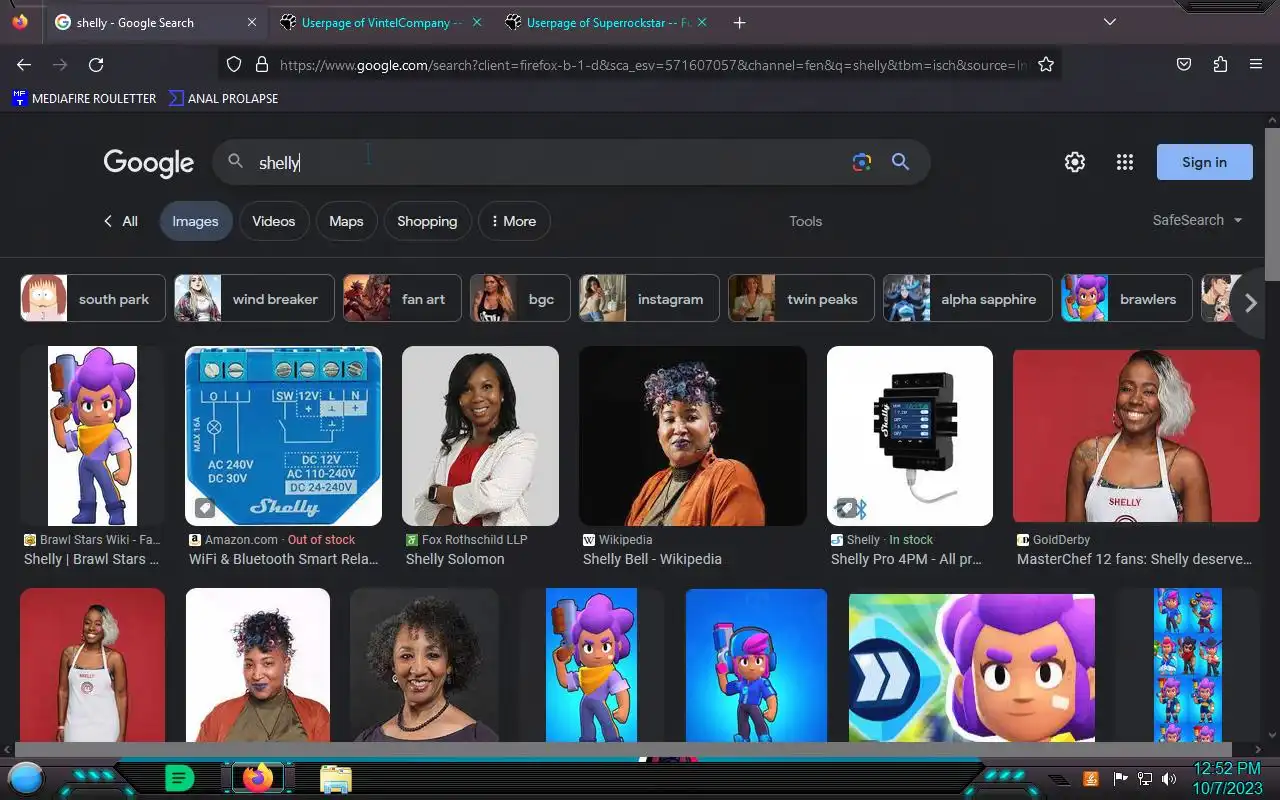Open Shelly Pro 4PM product image
This screenshot has height=800, width=1280.
point(910,436)
